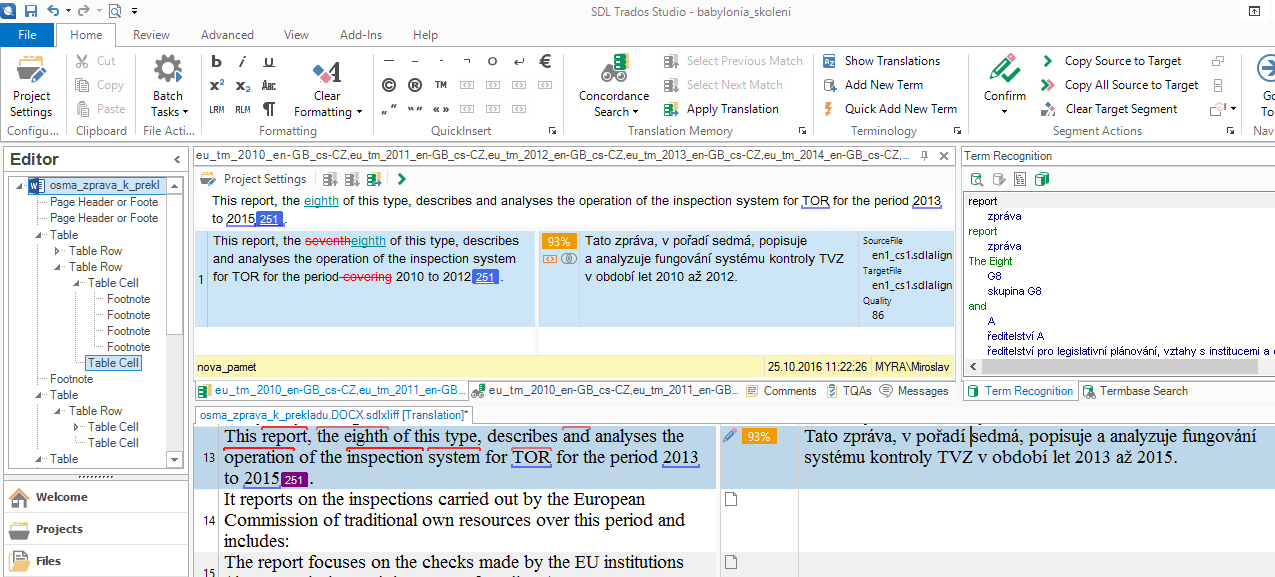Switch to the Termbase Search tab
The image size is (1275, 577).
tap(1135, 391)
